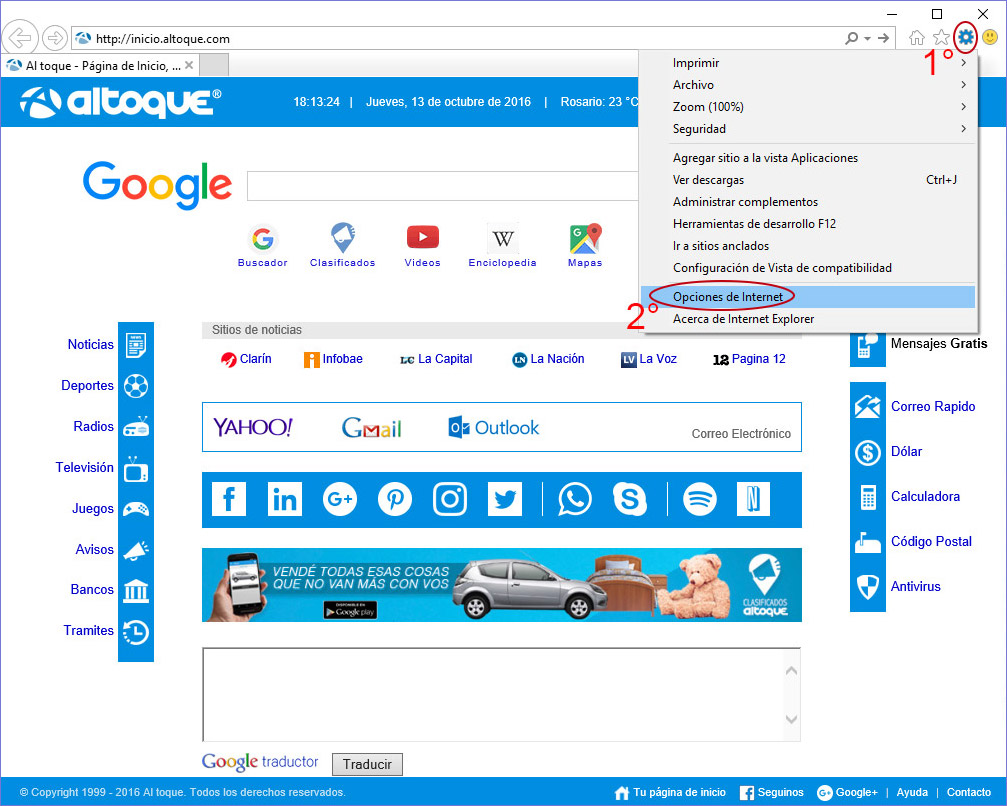
Task: Go forward with the Forward arrow button
Action: click(55, 39)
